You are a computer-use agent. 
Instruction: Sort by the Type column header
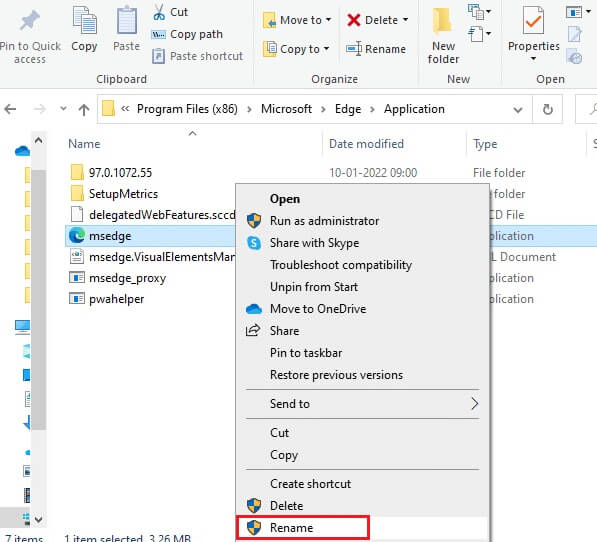coord(485,144)
